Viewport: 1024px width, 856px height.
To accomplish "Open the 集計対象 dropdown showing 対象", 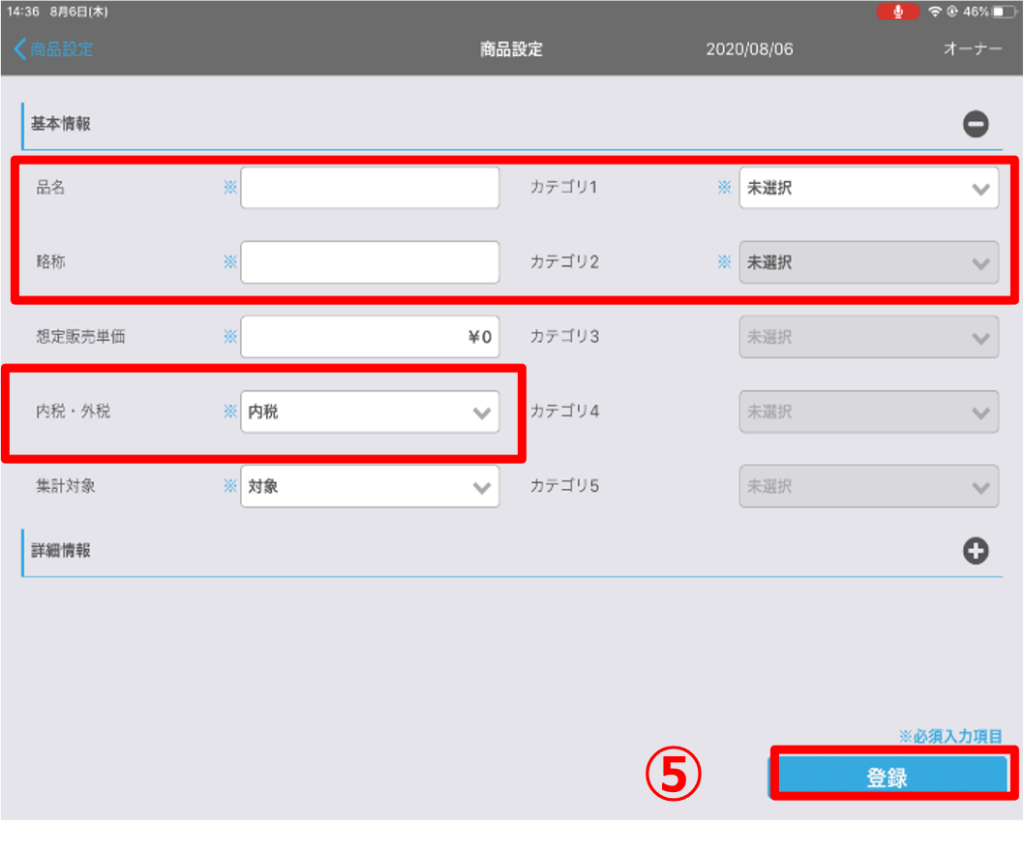I will point(370,486).
